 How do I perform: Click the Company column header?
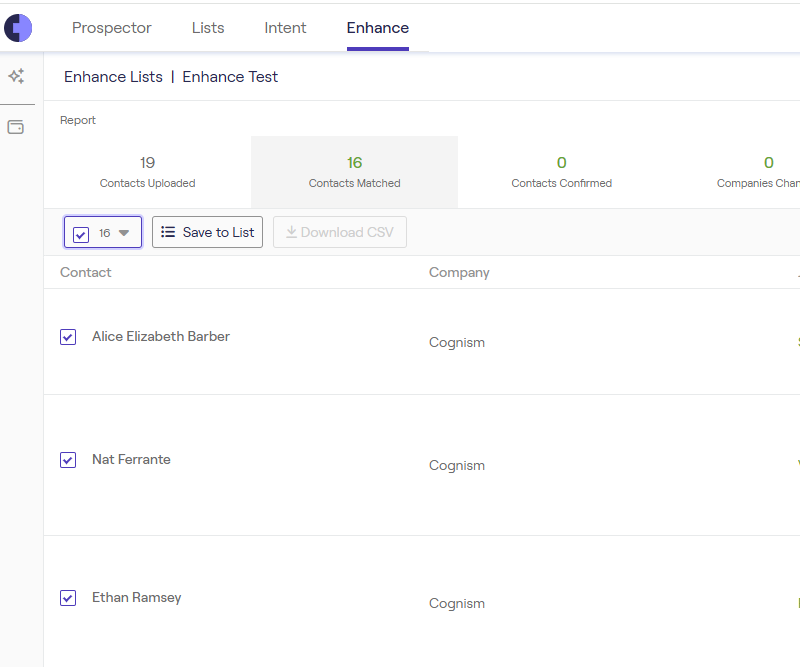(x=459, y=273)
